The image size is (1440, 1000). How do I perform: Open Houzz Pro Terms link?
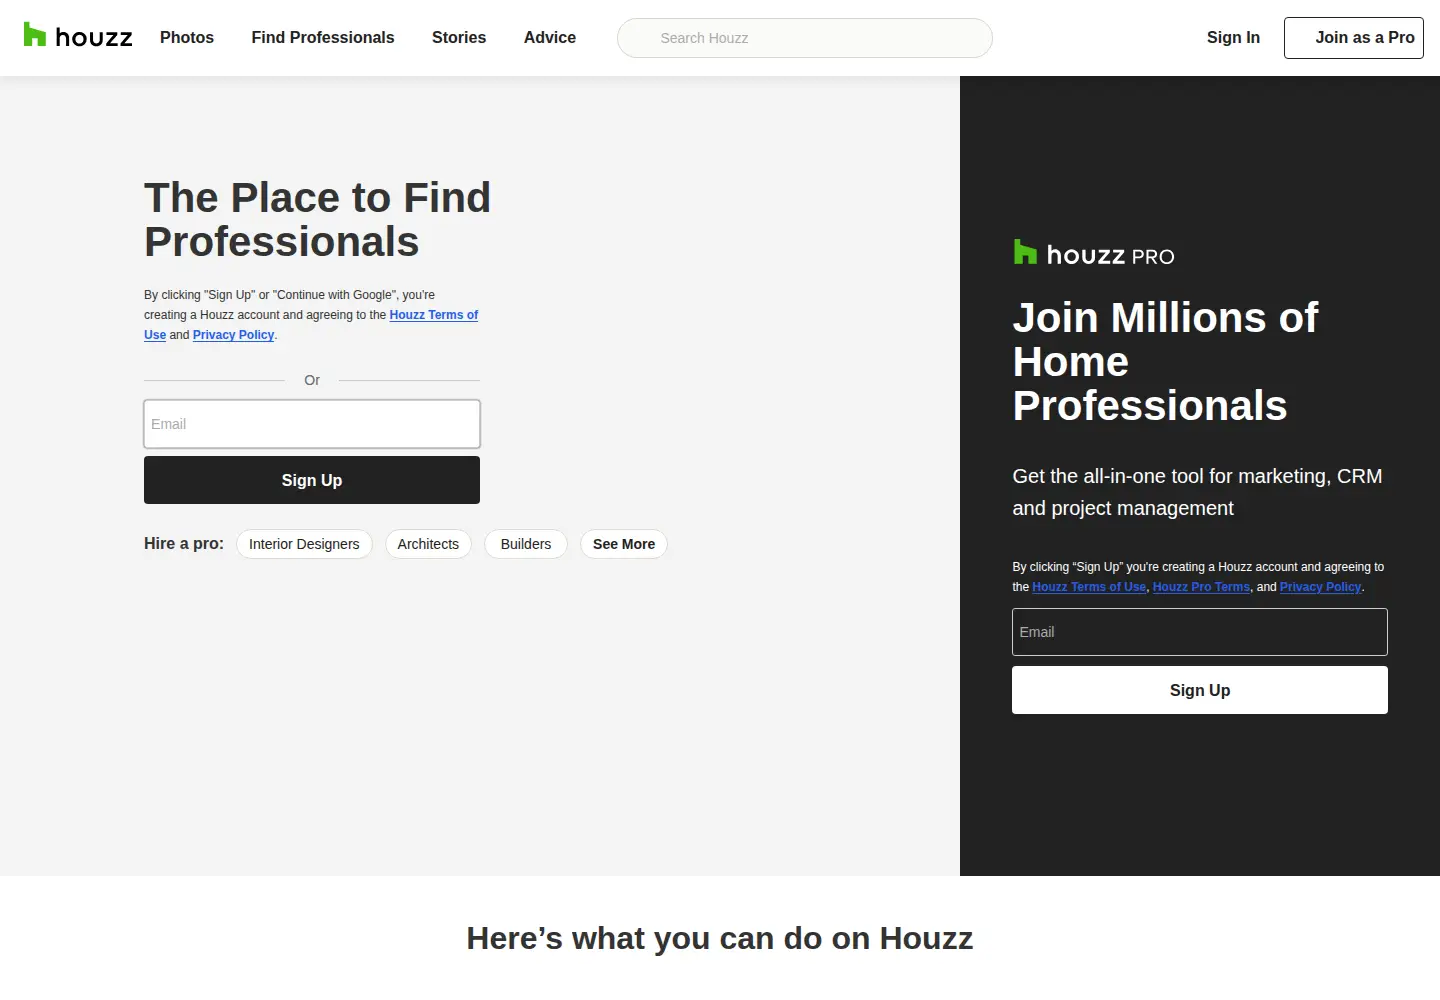pyautogui.click(x=1201, y=587)
